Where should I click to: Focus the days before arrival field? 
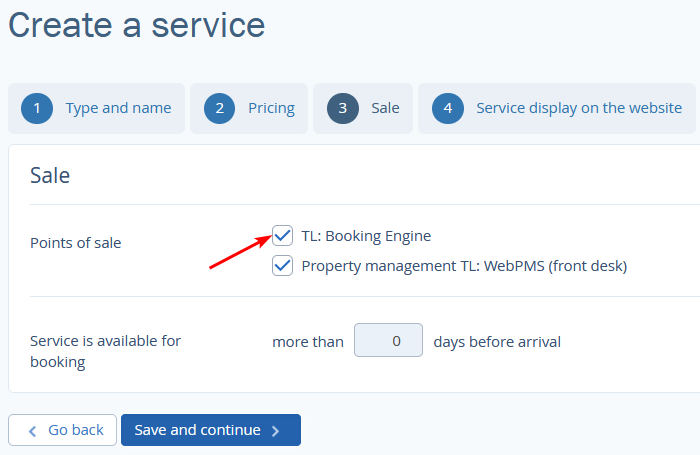388,340
